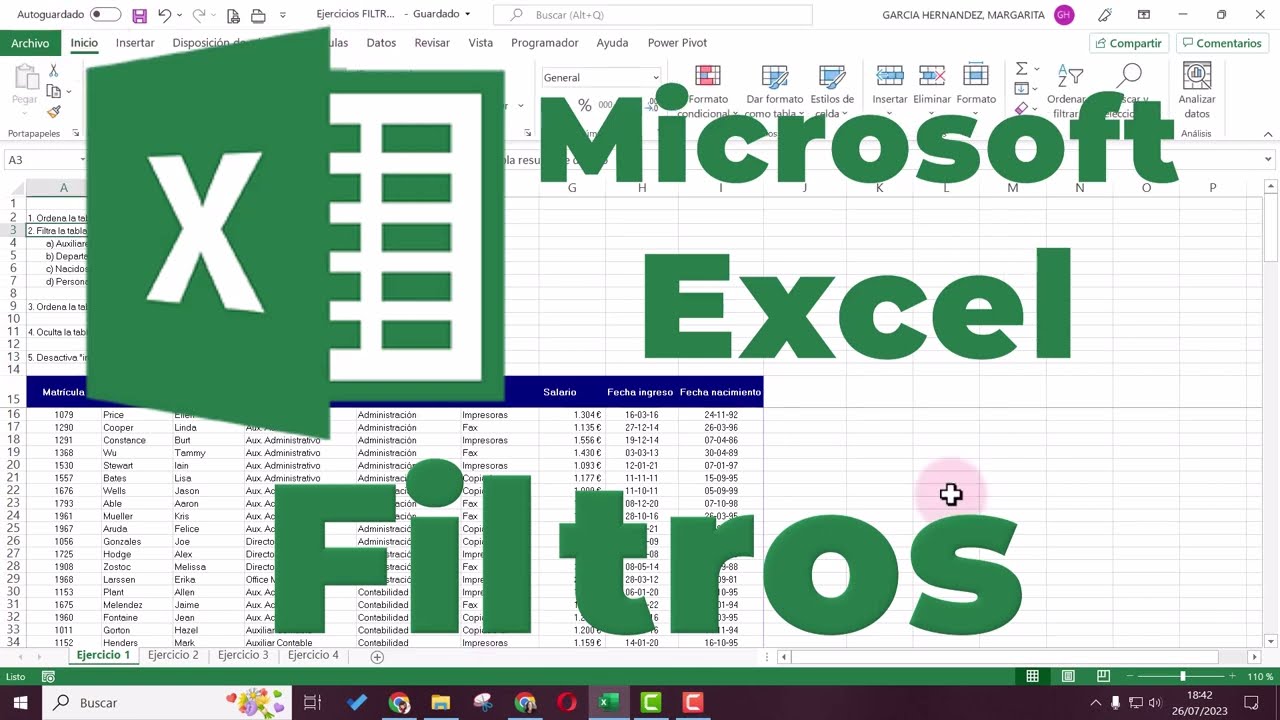The width and height of the screenshot is (1280, 720).
Task: Switch to the Datos ribbon tab
Action: point(381,43)
